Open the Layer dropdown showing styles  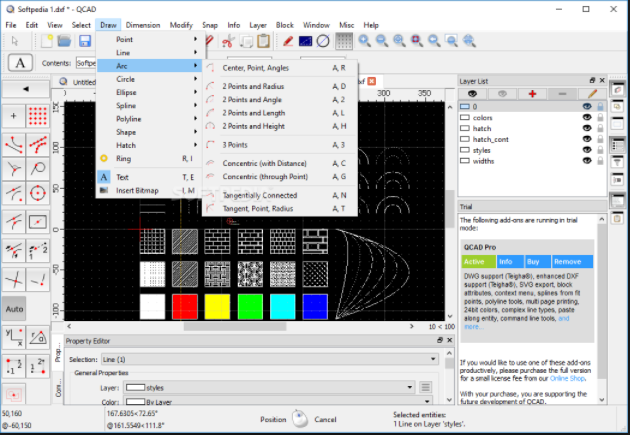[269, 387]
